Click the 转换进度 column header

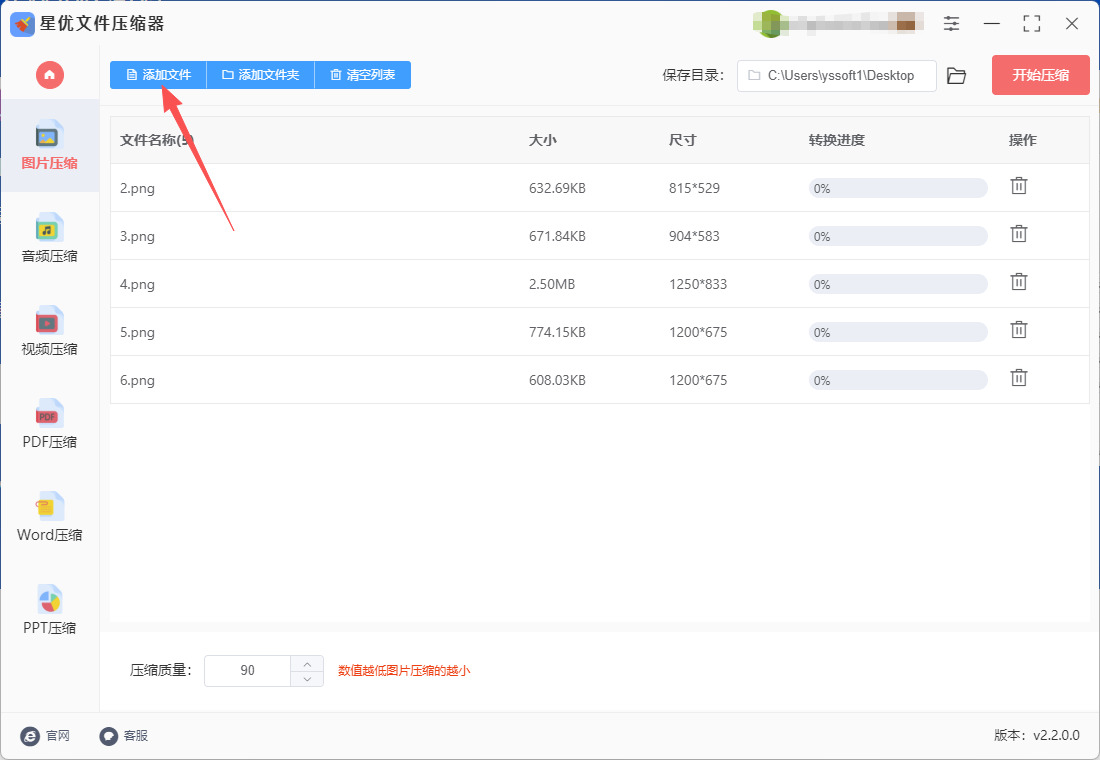[836, 140]
